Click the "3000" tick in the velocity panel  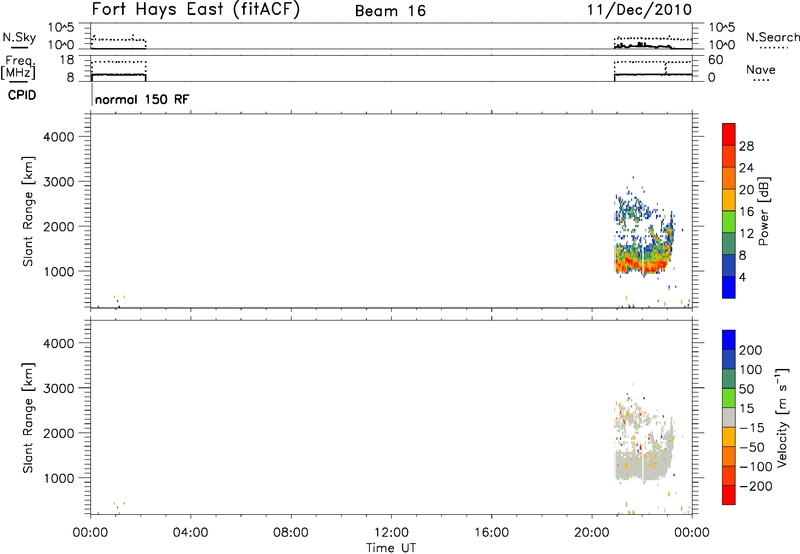[59, 388]
